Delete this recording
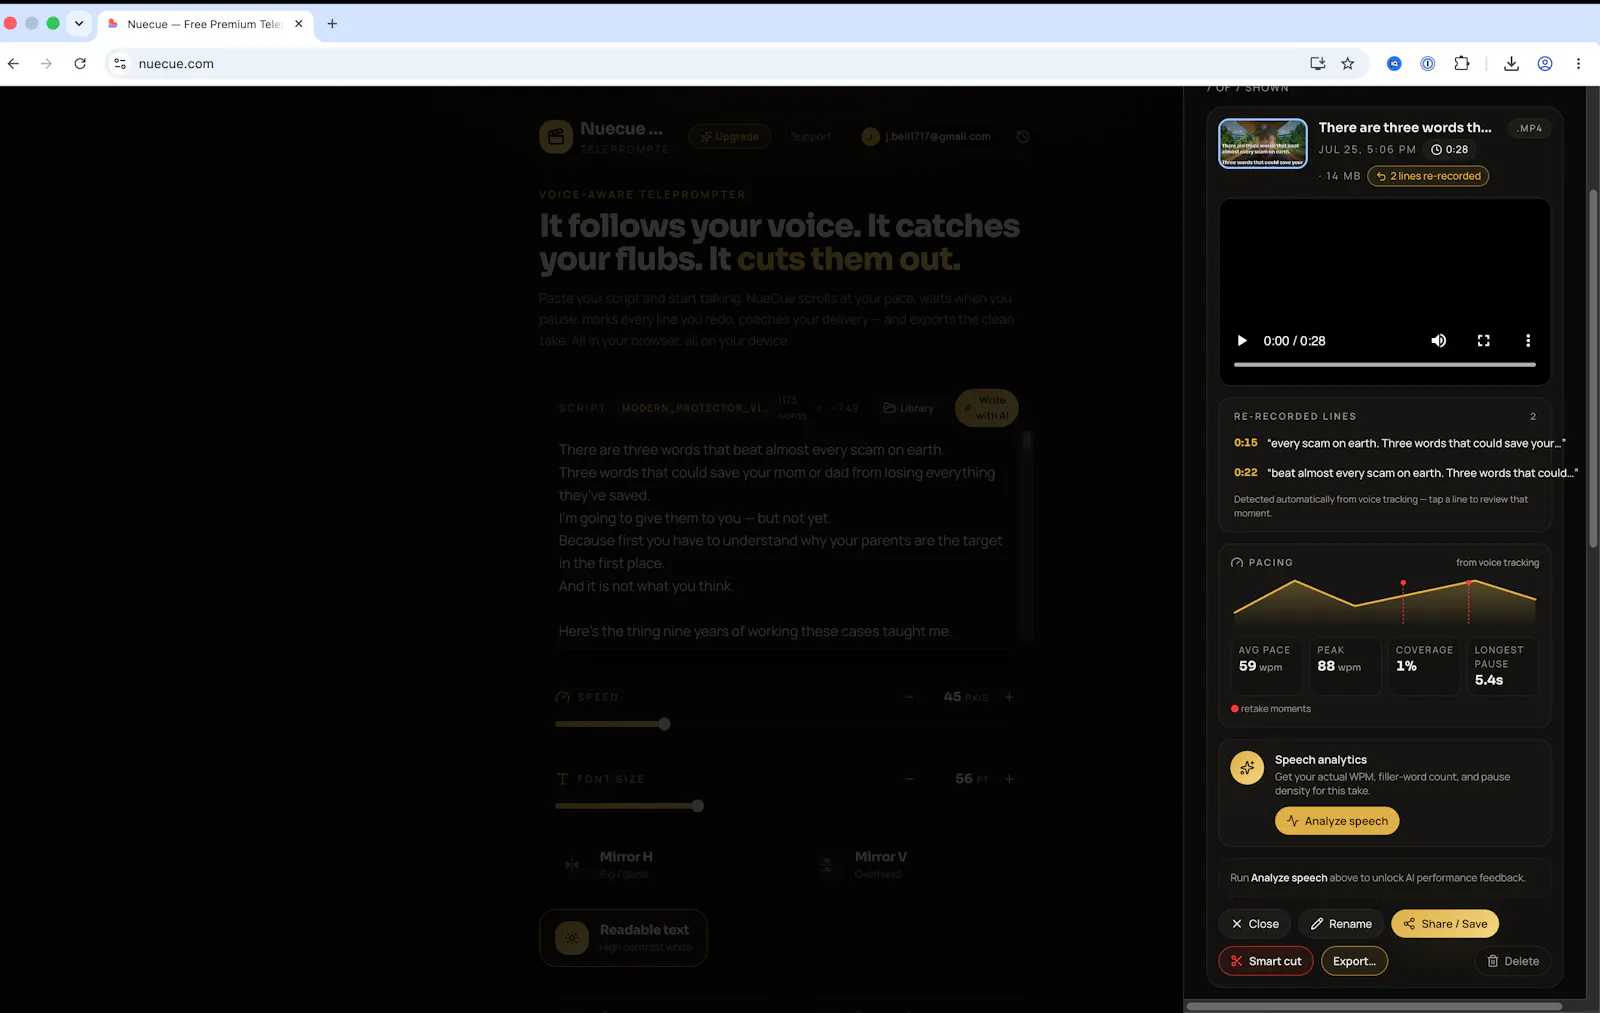The image size is (1600, 1013). point(1512,961)
